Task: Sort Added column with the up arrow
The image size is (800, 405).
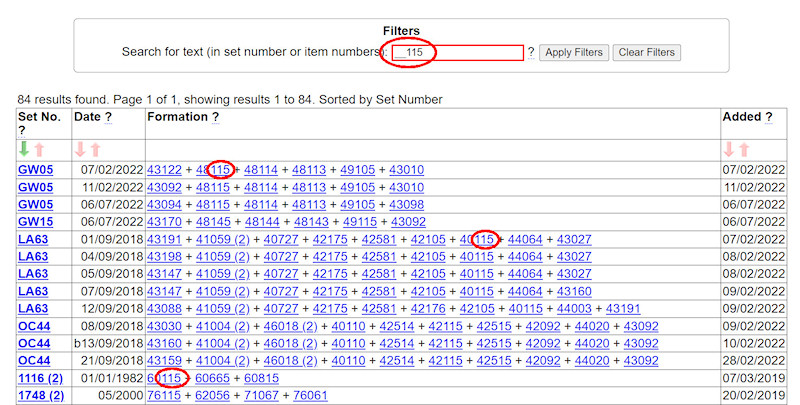Action: pyautogui.click(x=745, y=149)
